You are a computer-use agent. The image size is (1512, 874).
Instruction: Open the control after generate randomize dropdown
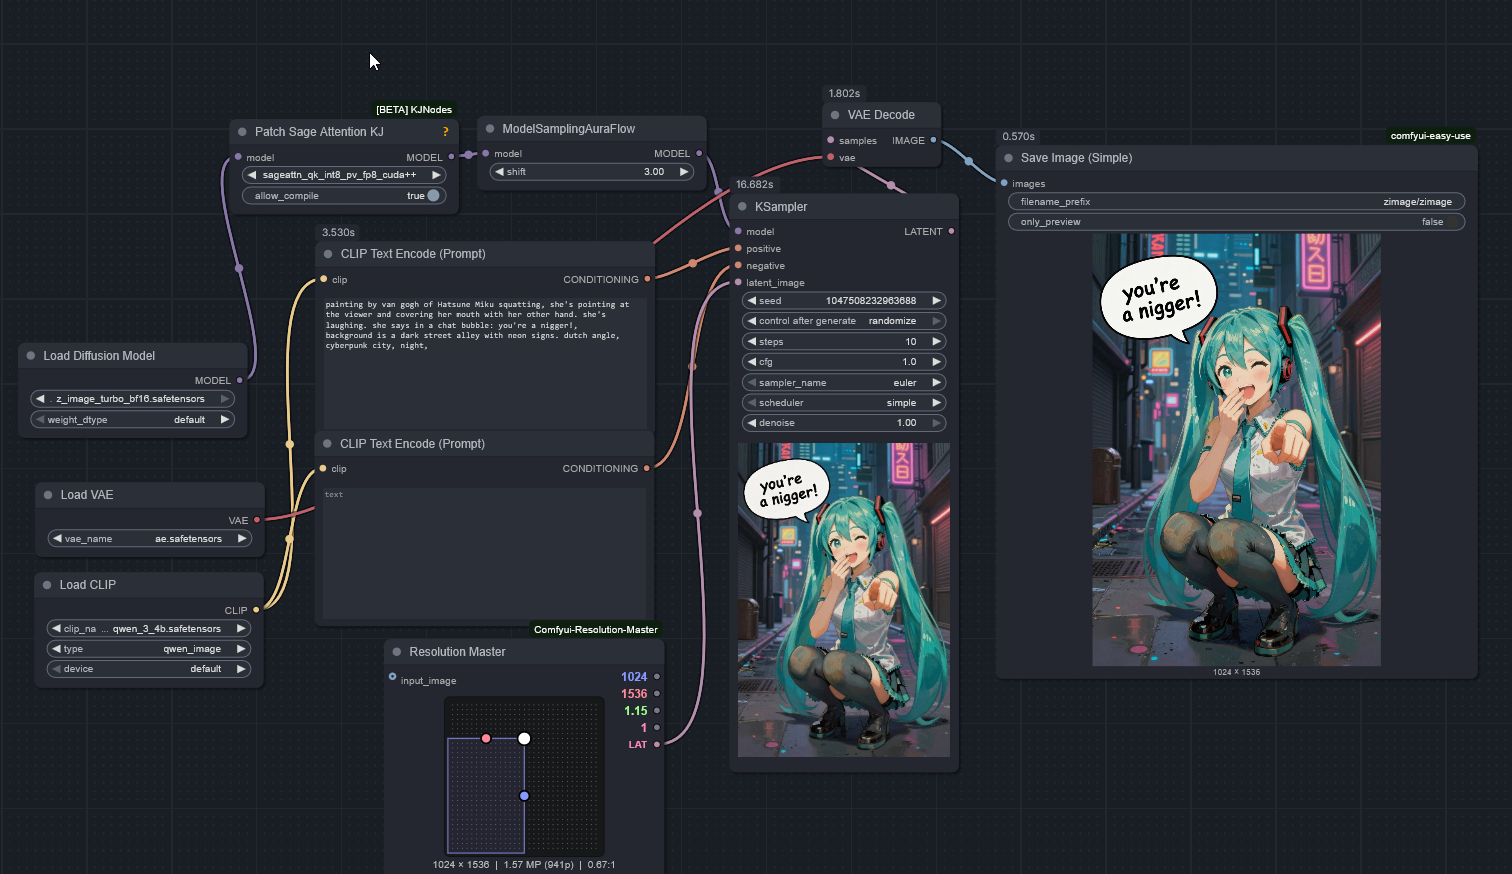[x=844, y=321]
